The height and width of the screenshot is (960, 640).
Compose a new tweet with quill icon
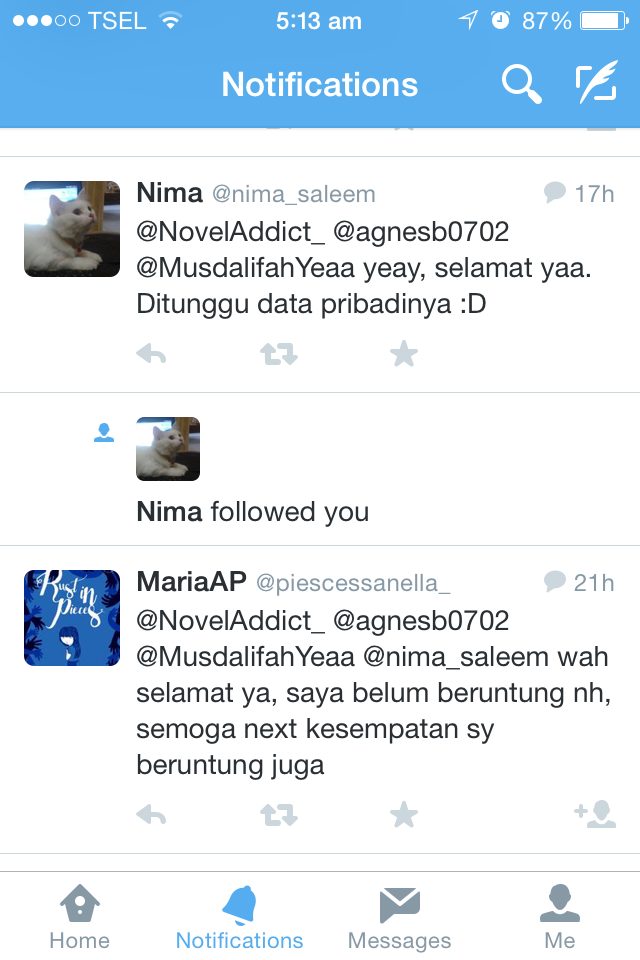596,82
